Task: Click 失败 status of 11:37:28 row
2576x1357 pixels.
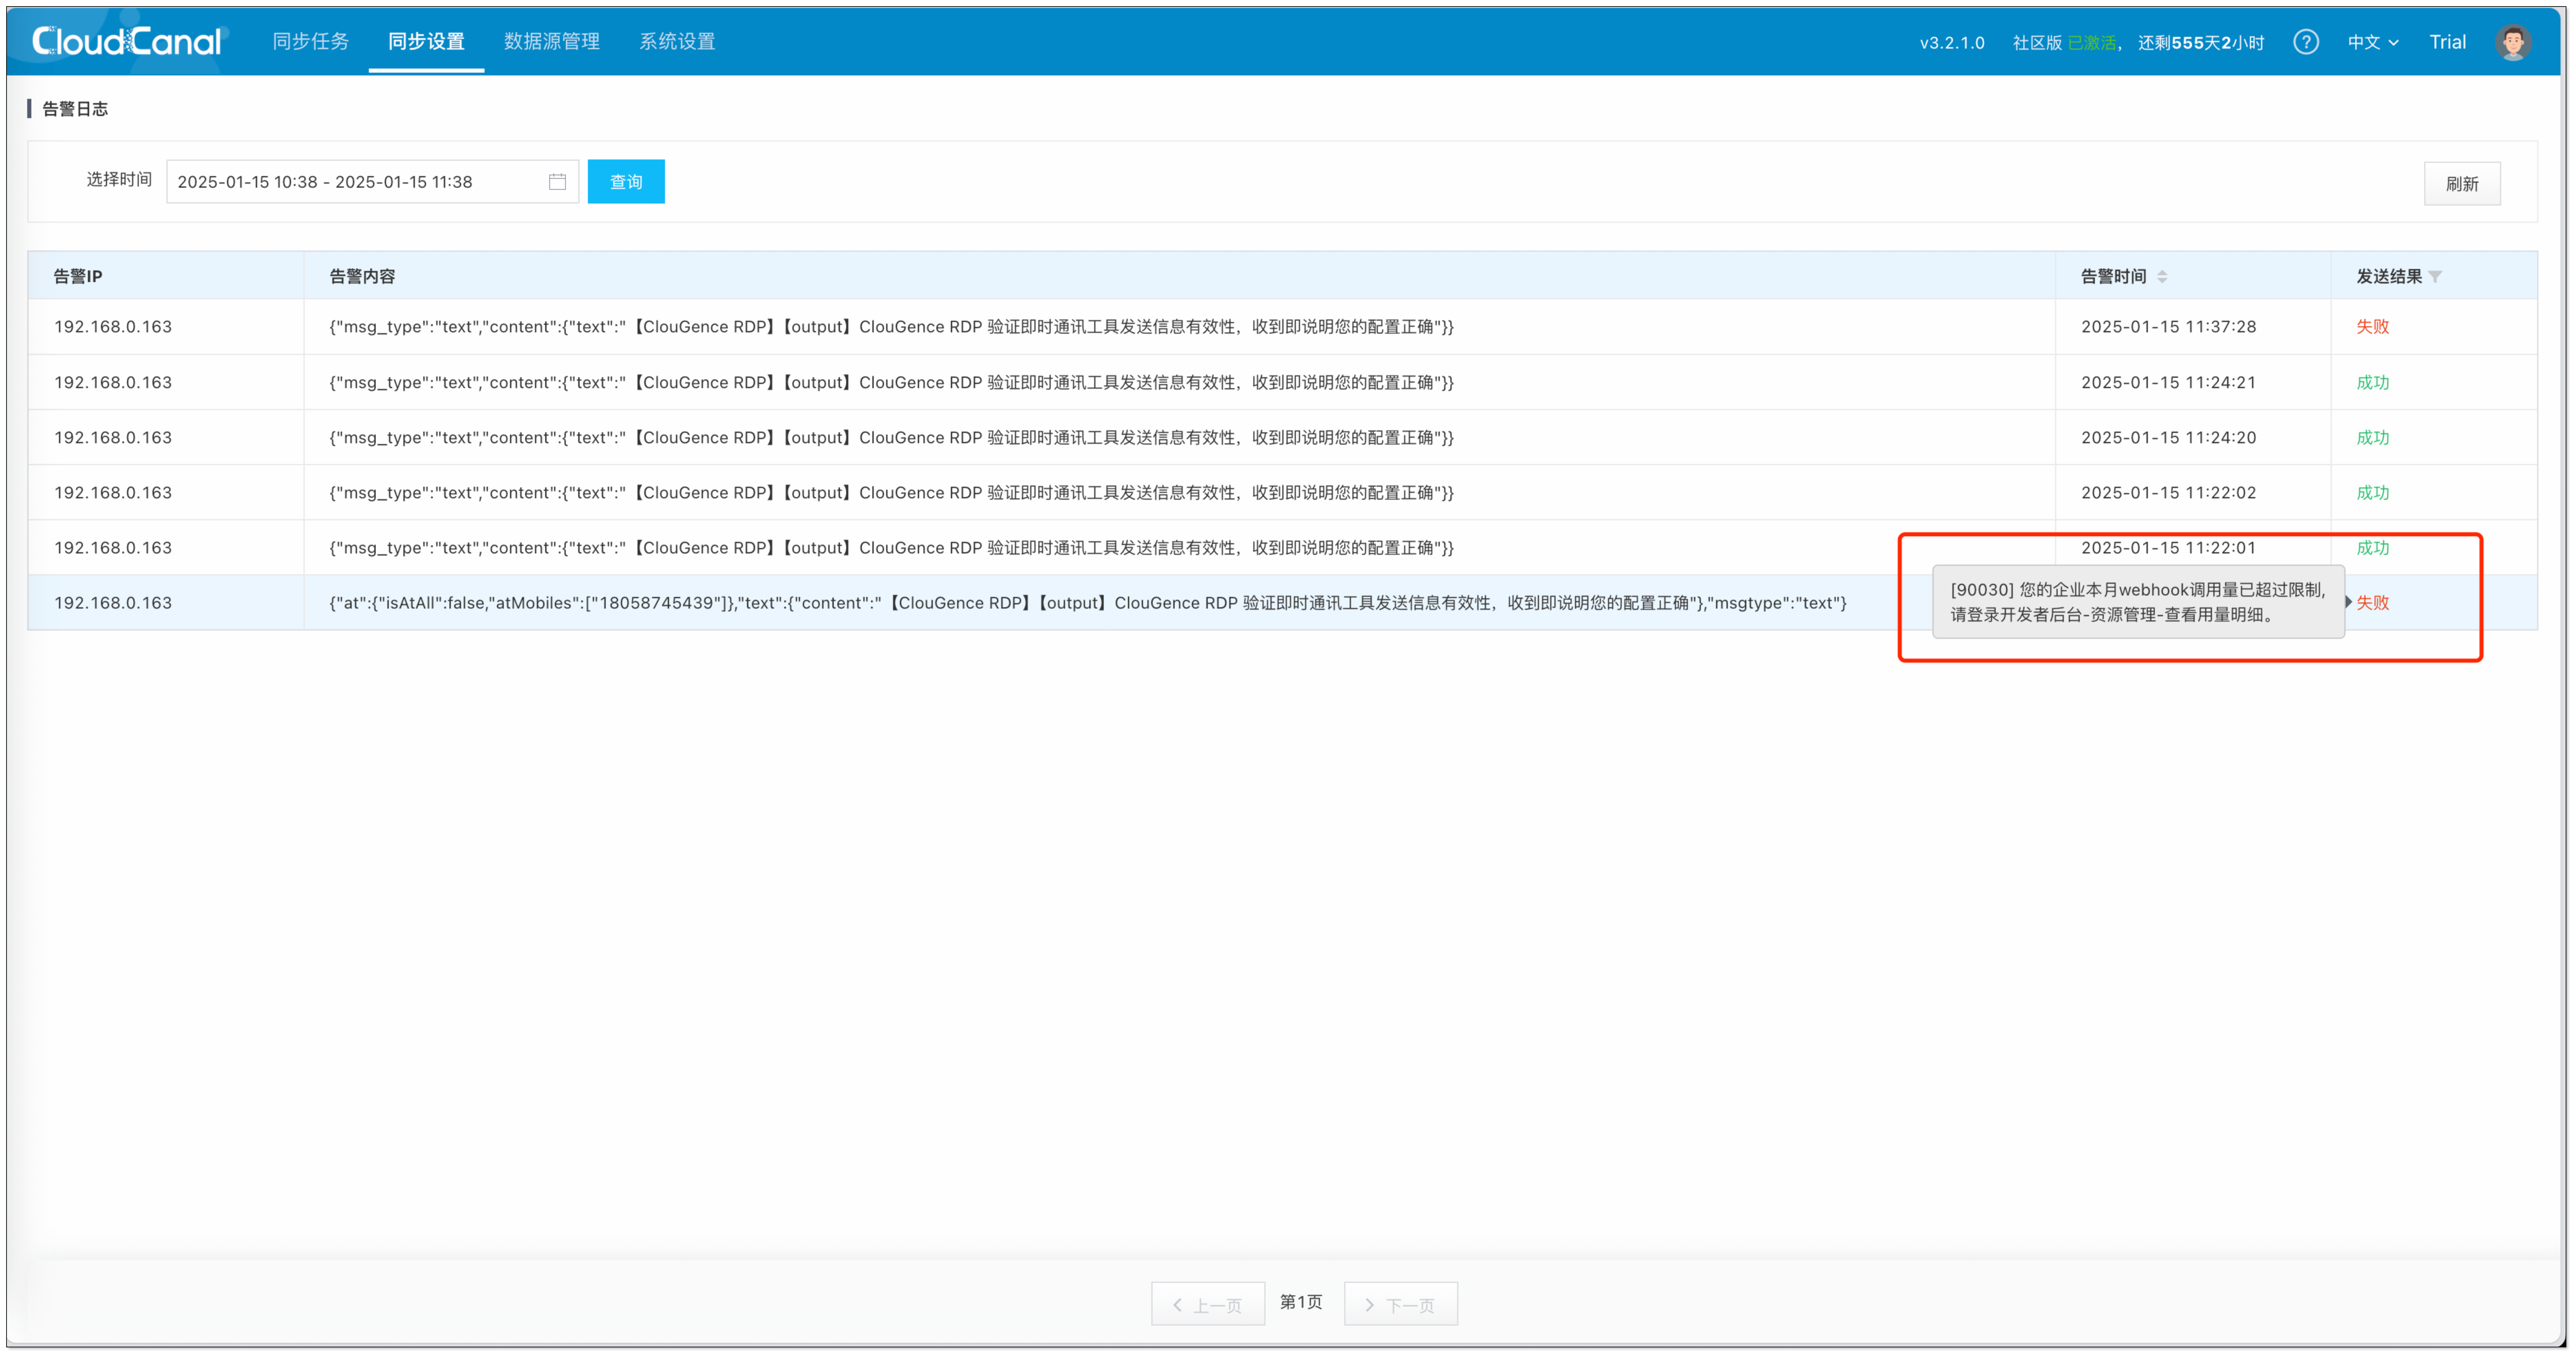Action: coord(2372,327)
